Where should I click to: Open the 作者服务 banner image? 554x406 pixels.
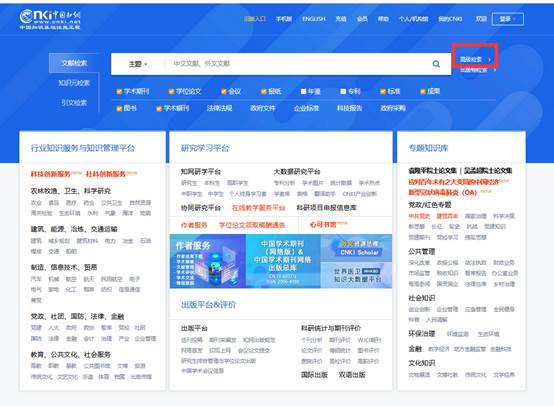pos(208,261)
